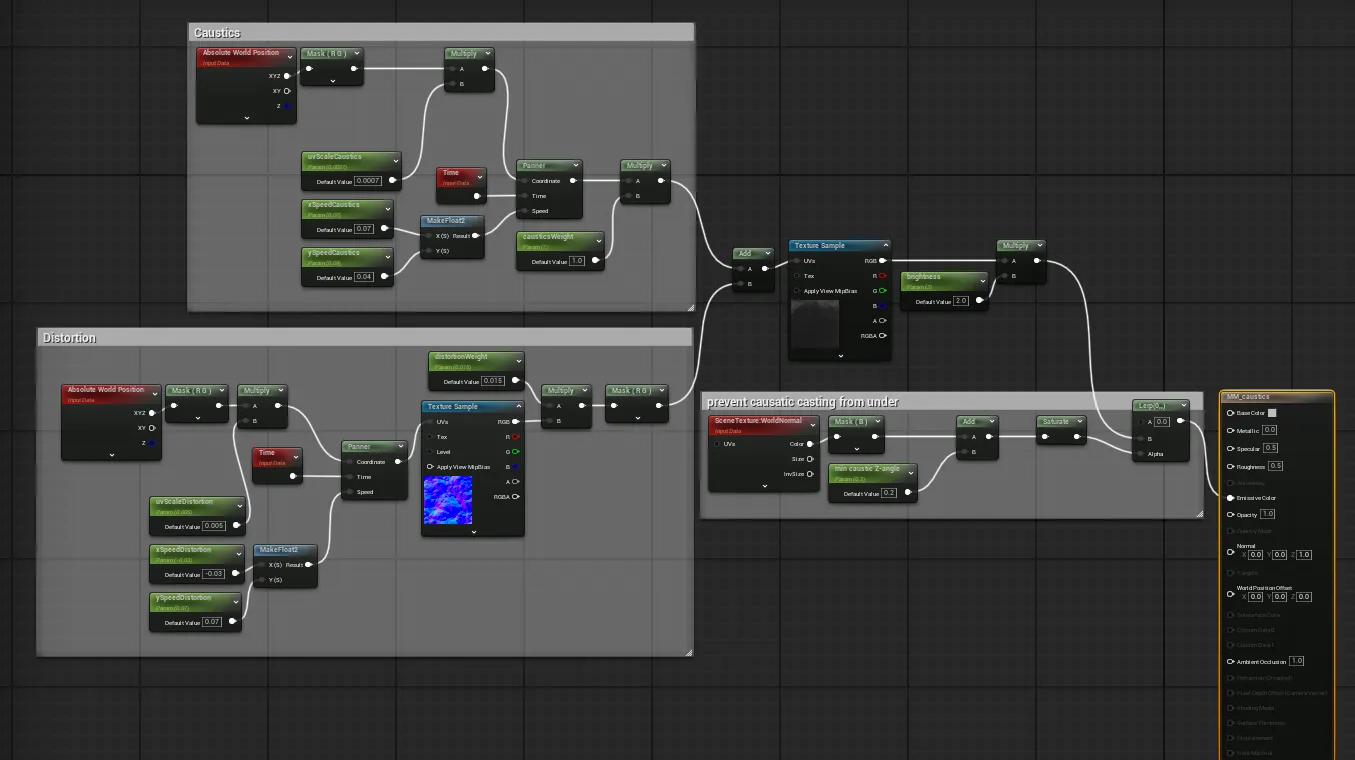This screenshot has width=1355, height=760.
Task: Select MakeFloat2 node header in Distortion group
Action: tap(285, 551)
